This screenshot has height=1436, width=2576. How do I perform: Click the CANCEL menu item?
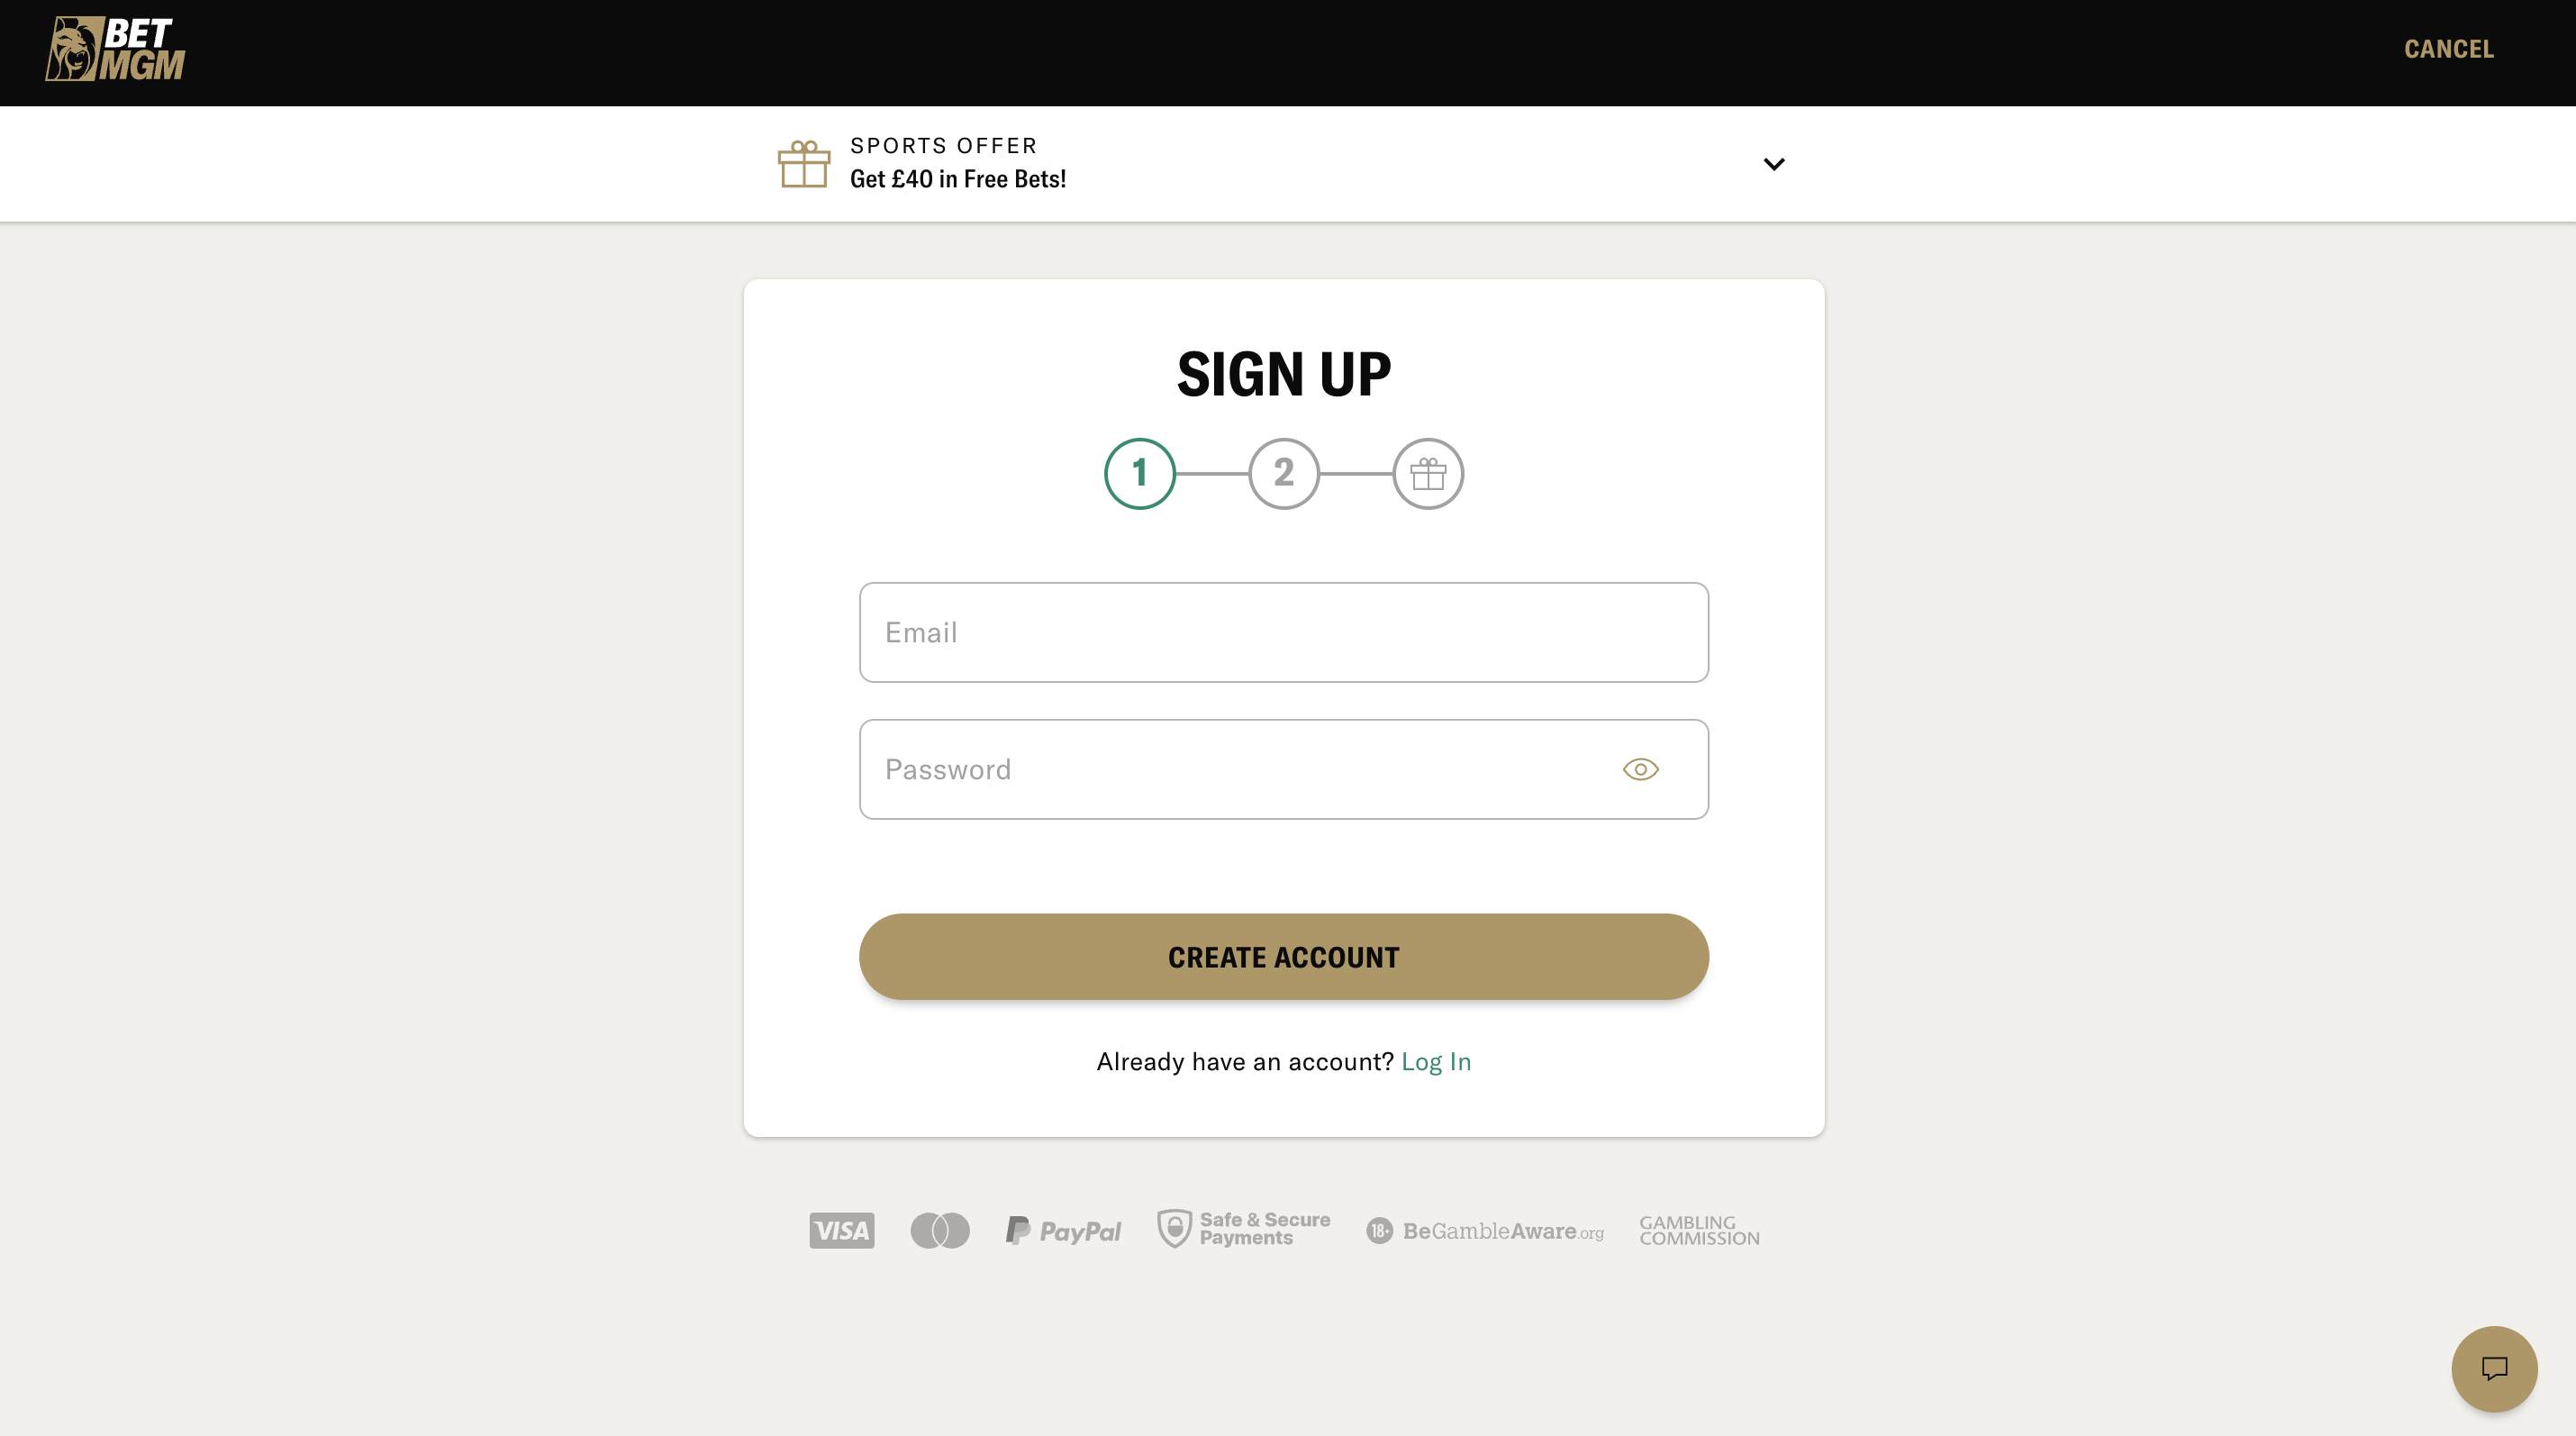[x=2449, y=50]
